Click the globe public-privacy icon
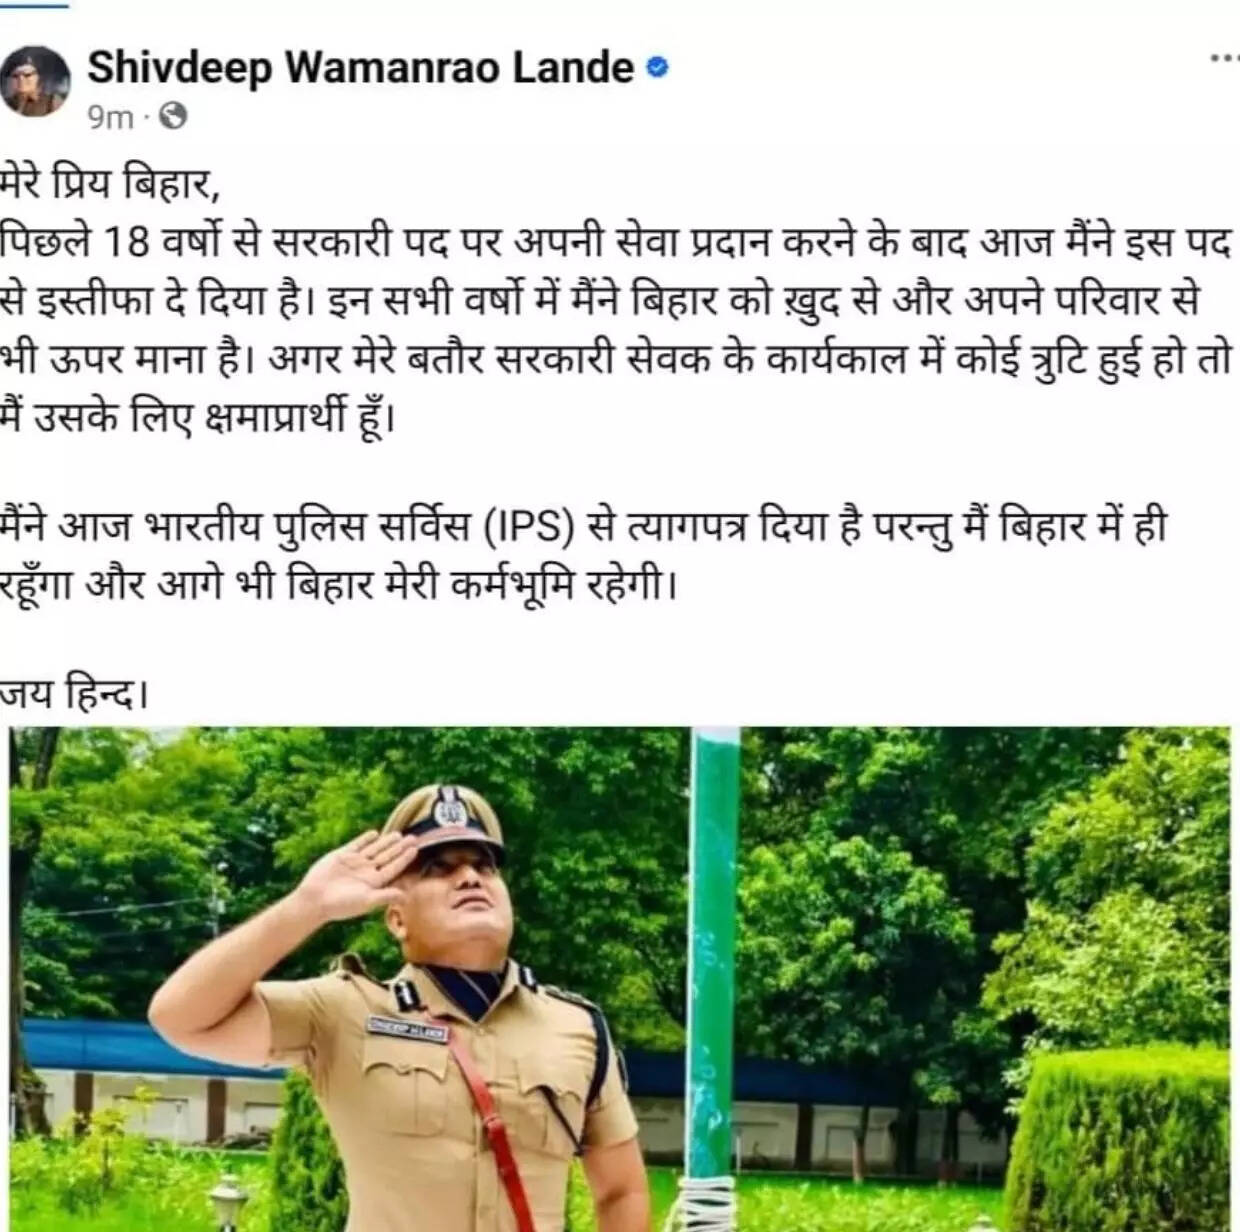This screenshot has height=1232, width=1240. click(173, 117)
